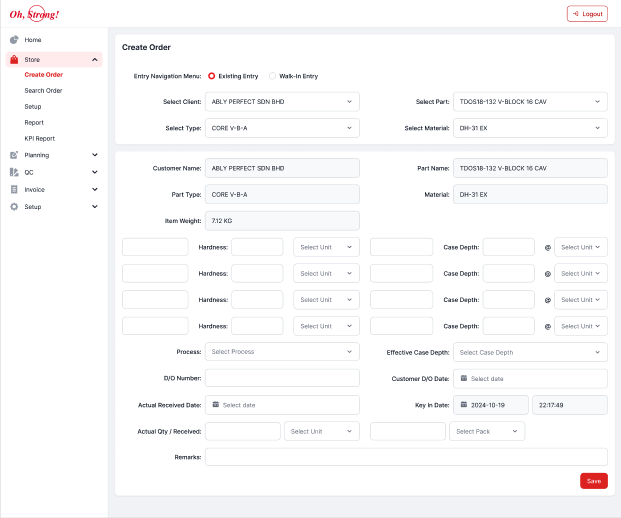Viewport: 621px width, 518px height.
Task: Open the Select Client dropdown
Action: (282, 101)
